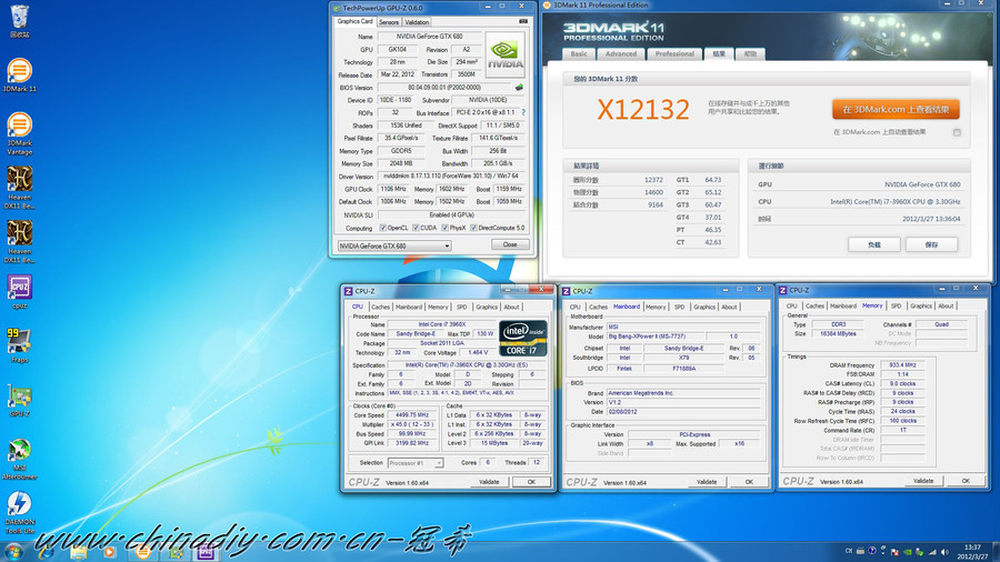The image size is (1000, 562).
Task: Open the Advanced tab in 3DMark 11
Action: 621,54
